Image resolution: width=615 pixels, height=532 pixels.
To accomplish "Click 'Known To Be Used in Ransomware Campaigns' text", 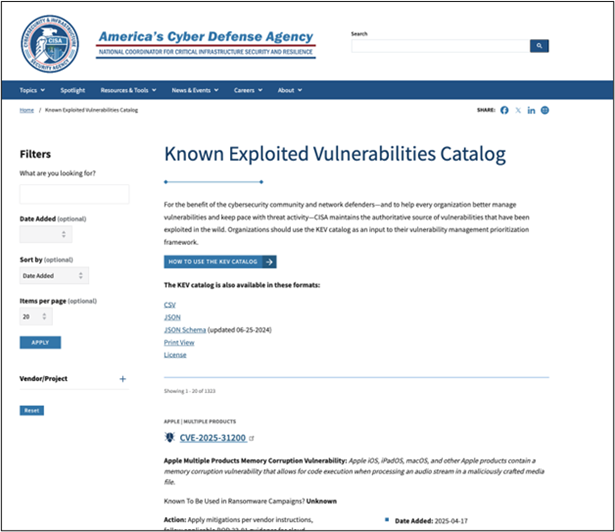I will click(234, 501).
